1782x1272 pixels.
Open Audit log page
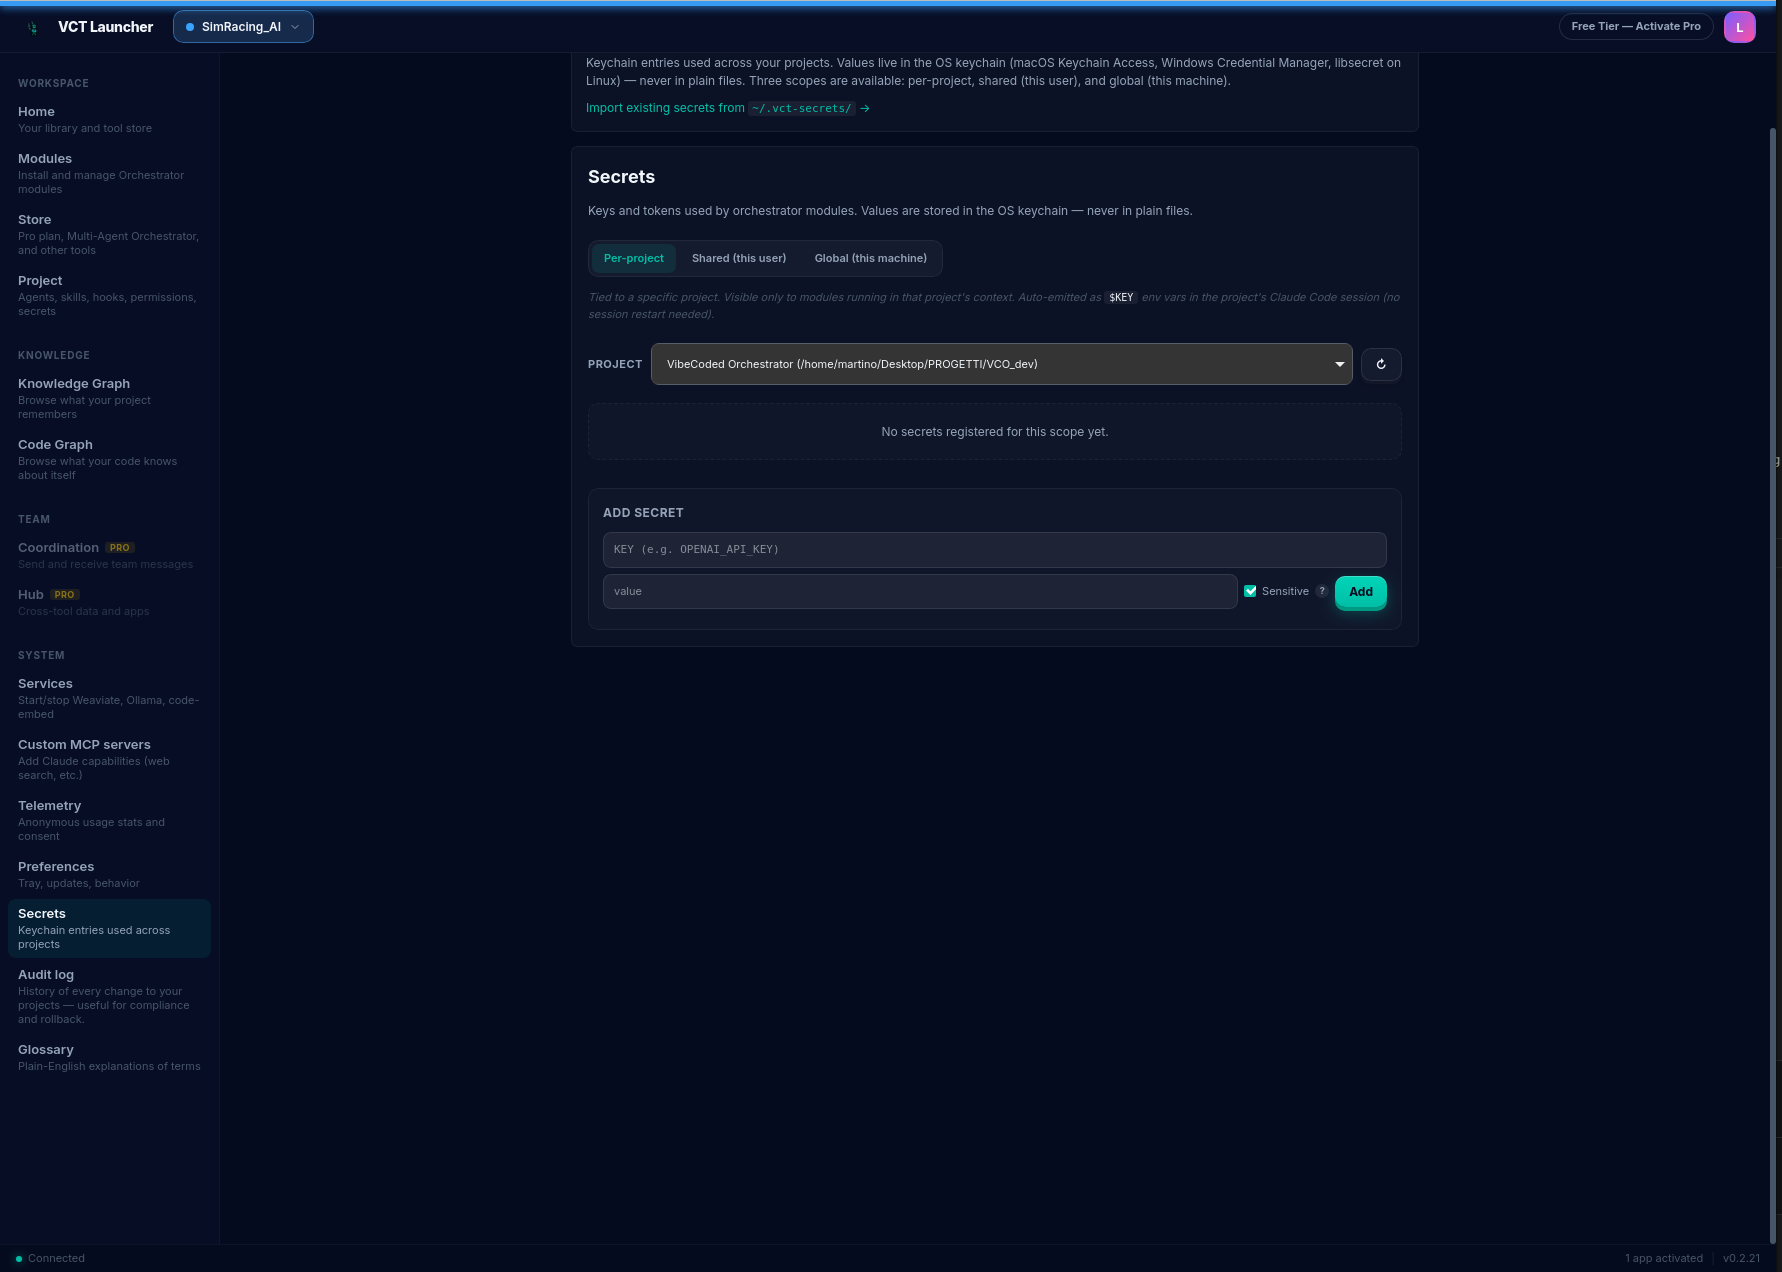pyautogui.click(x=109, y=996)
